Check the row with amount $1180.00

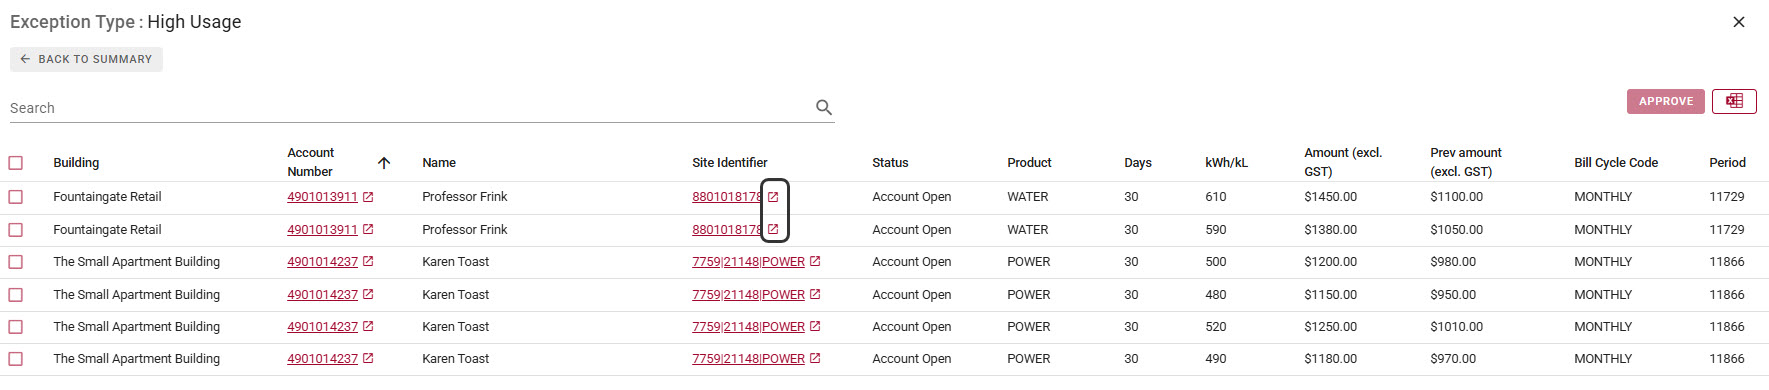(16, 359)
